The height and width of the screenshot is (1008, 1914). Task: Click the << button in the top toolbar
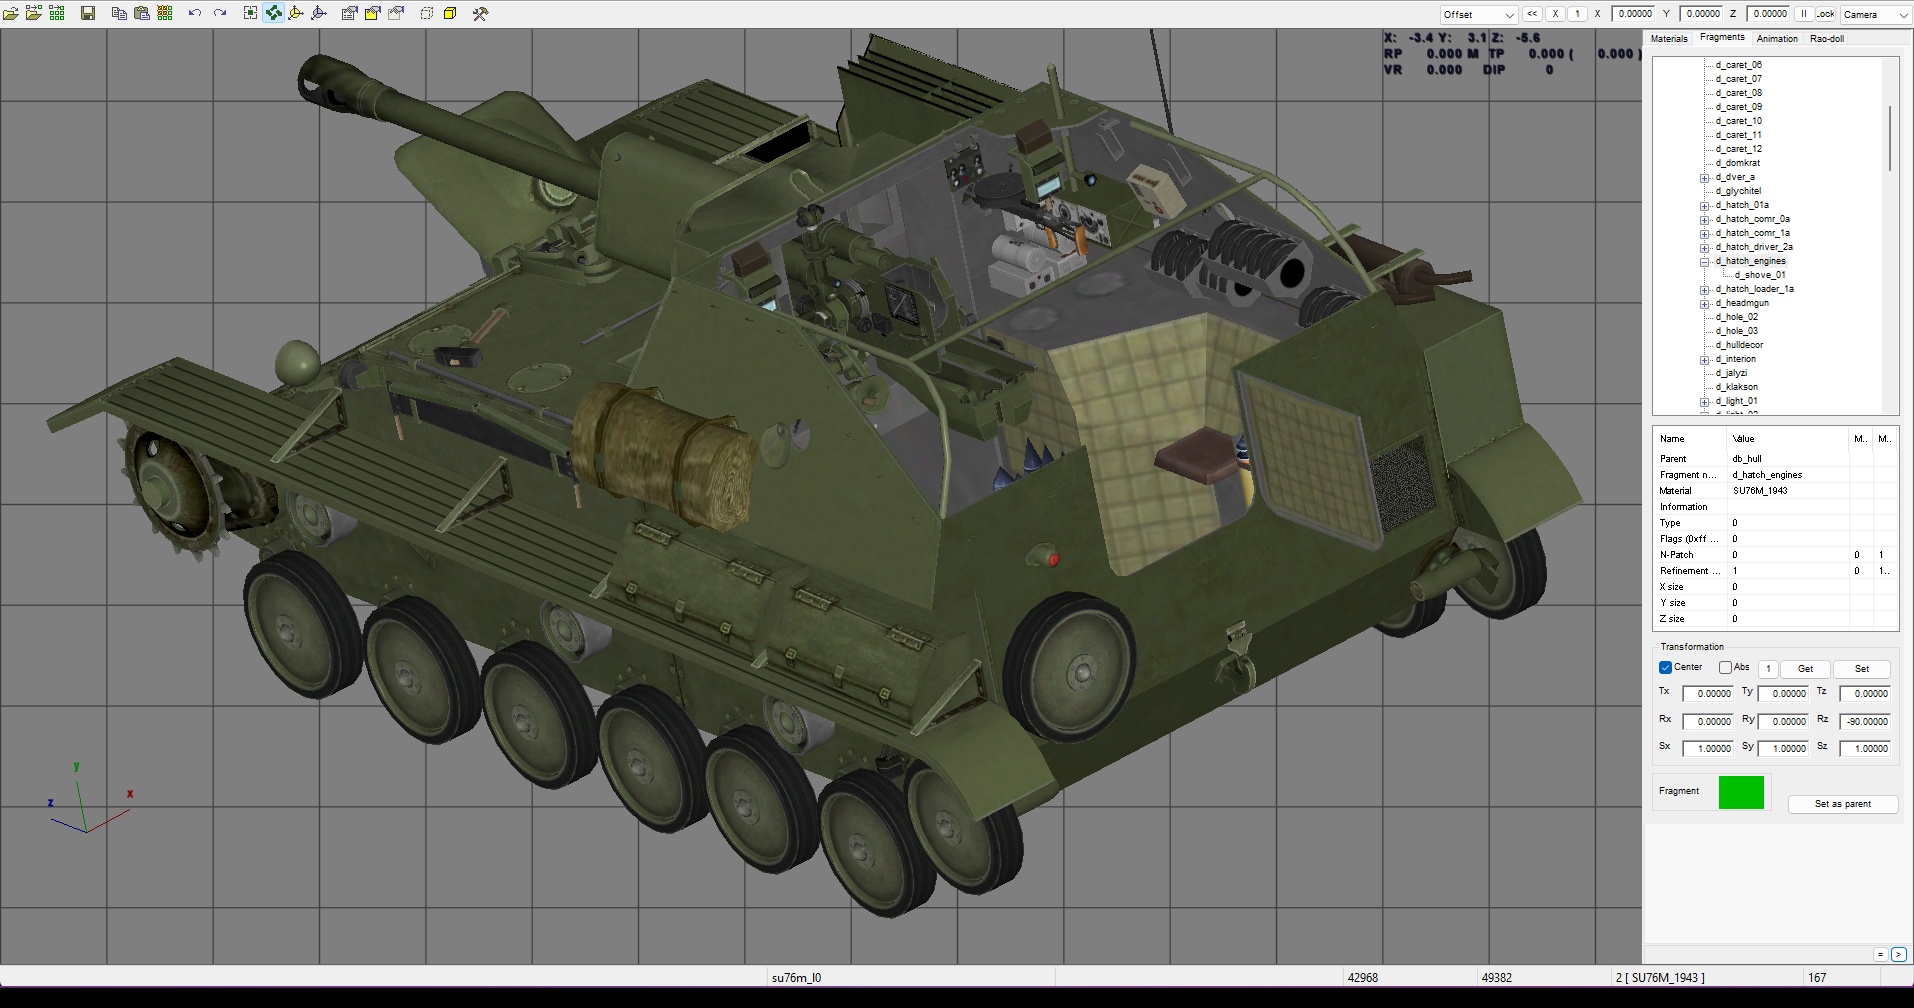tap(1532, 14)
